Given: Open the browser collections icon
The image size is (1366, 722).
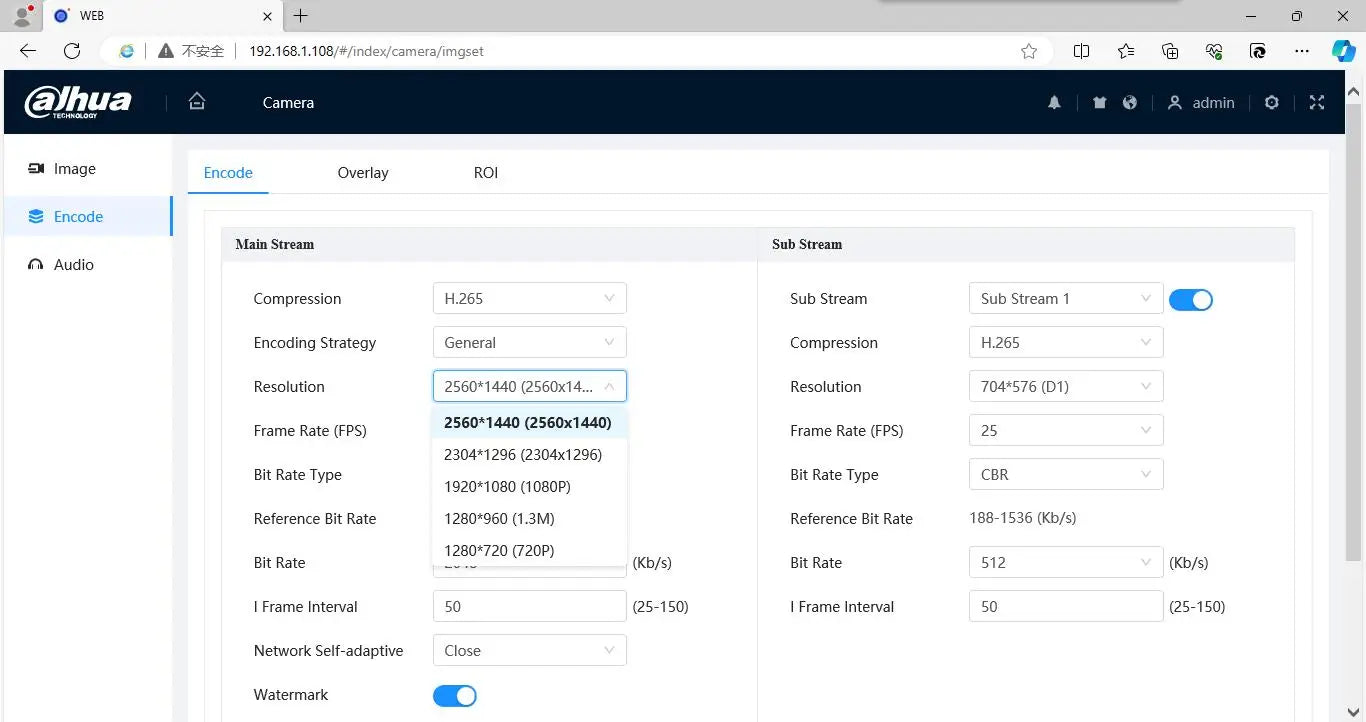Looking at the screenshot, I should [x=1170, y=51].
